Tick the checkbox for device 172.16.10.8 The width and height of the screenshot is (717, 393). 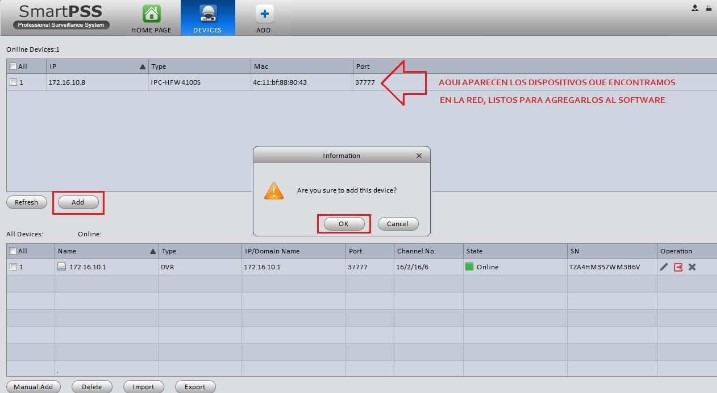13,82
